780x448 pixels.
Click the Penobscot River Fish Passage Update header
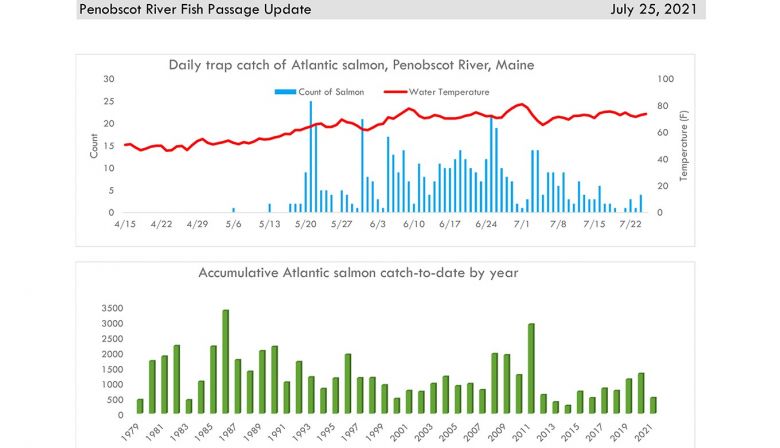click(x=194, y=9)
